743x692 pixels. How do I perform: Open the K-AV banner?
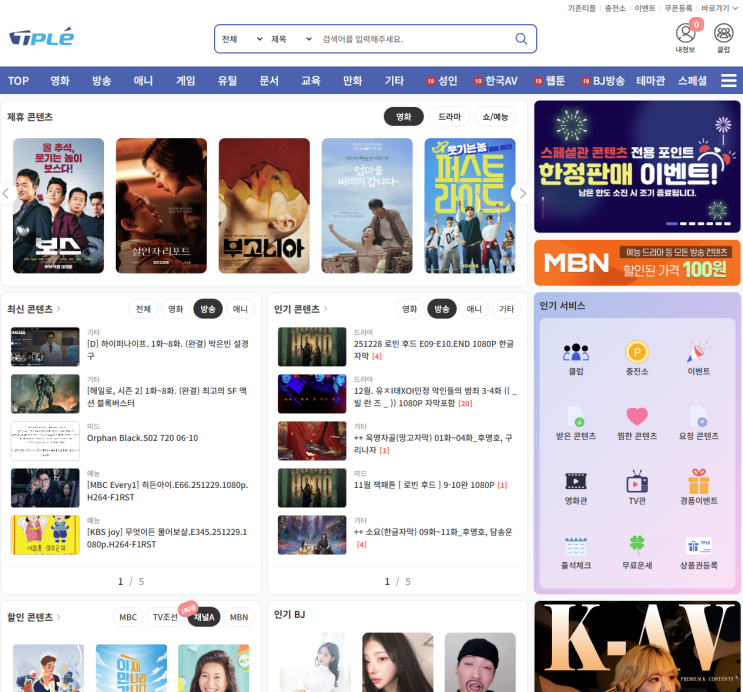tap(637, 646)
